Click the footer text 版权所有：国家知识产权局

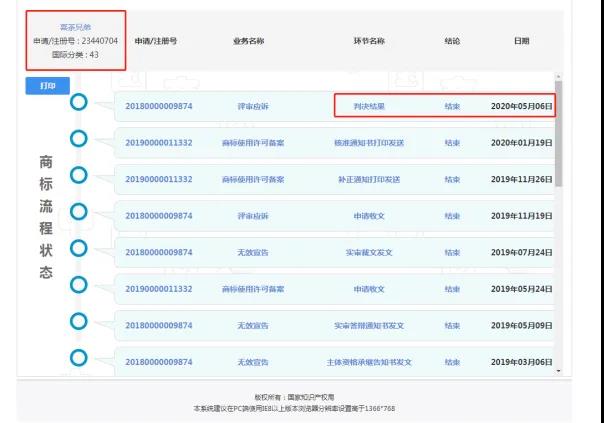[294, 397]
